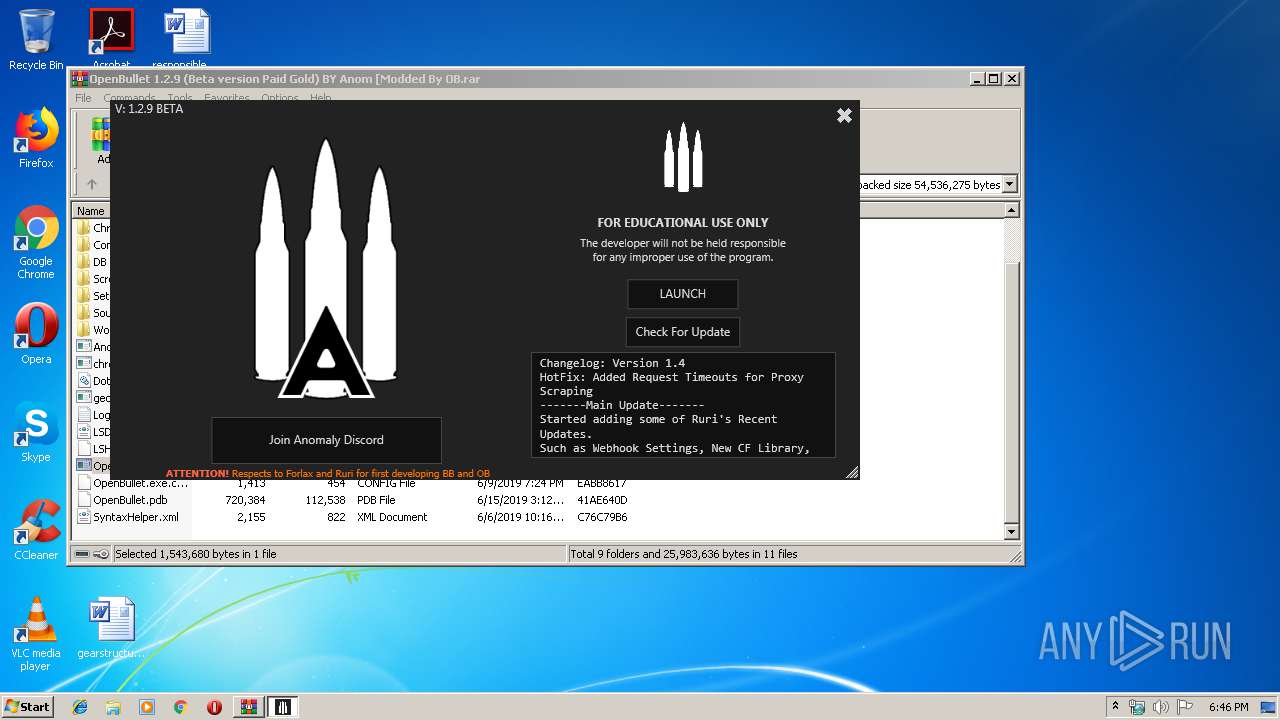Click the WinRAR Add toolbar icon

(x=101, y=140)
